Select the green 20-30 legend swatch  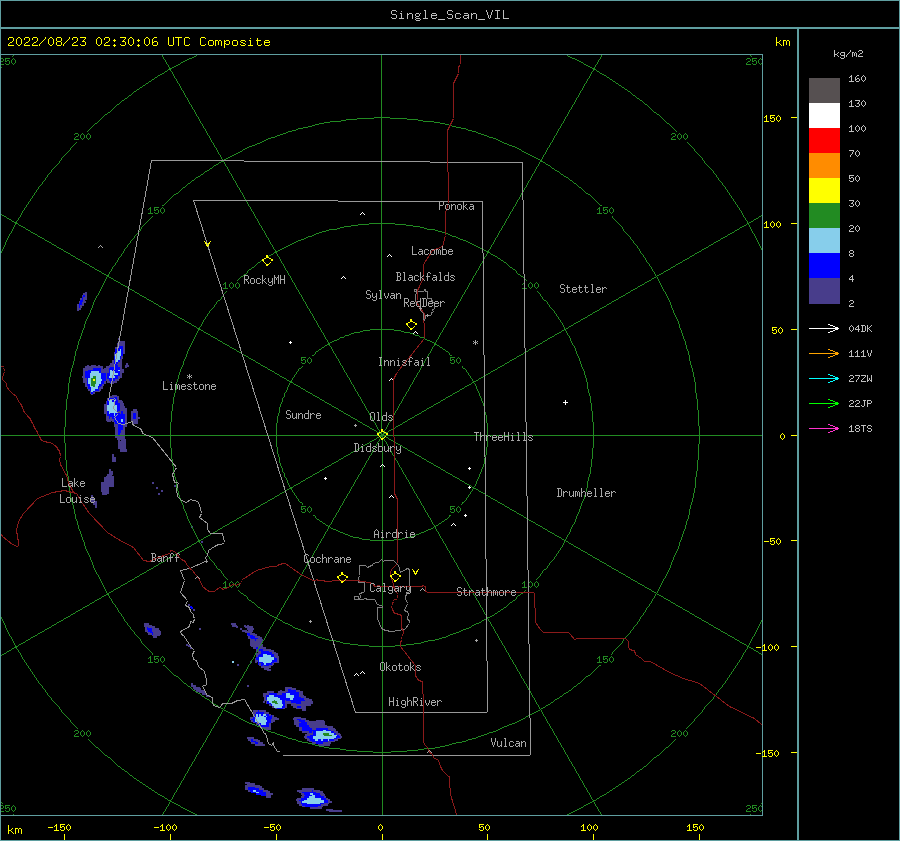point(824,216)
